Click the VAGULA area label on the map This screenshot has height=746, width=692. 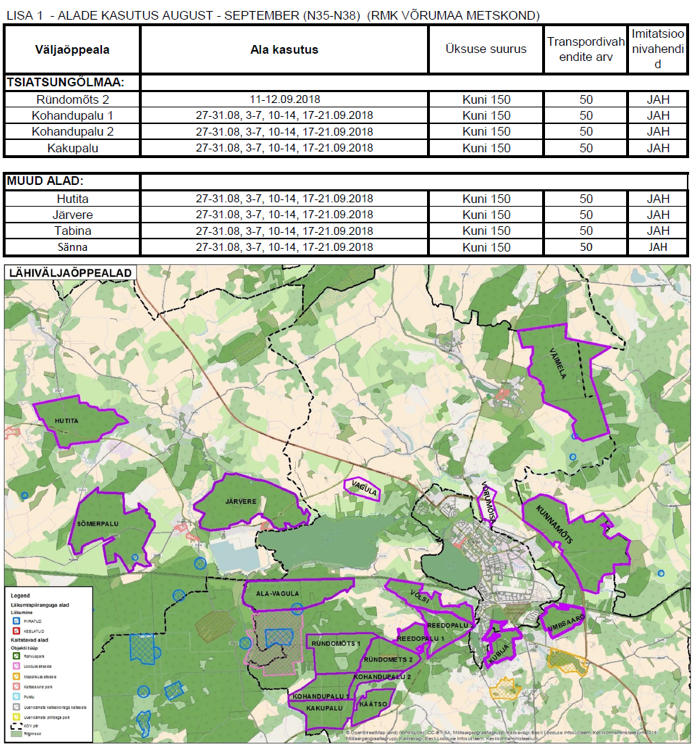click(364, 489)
